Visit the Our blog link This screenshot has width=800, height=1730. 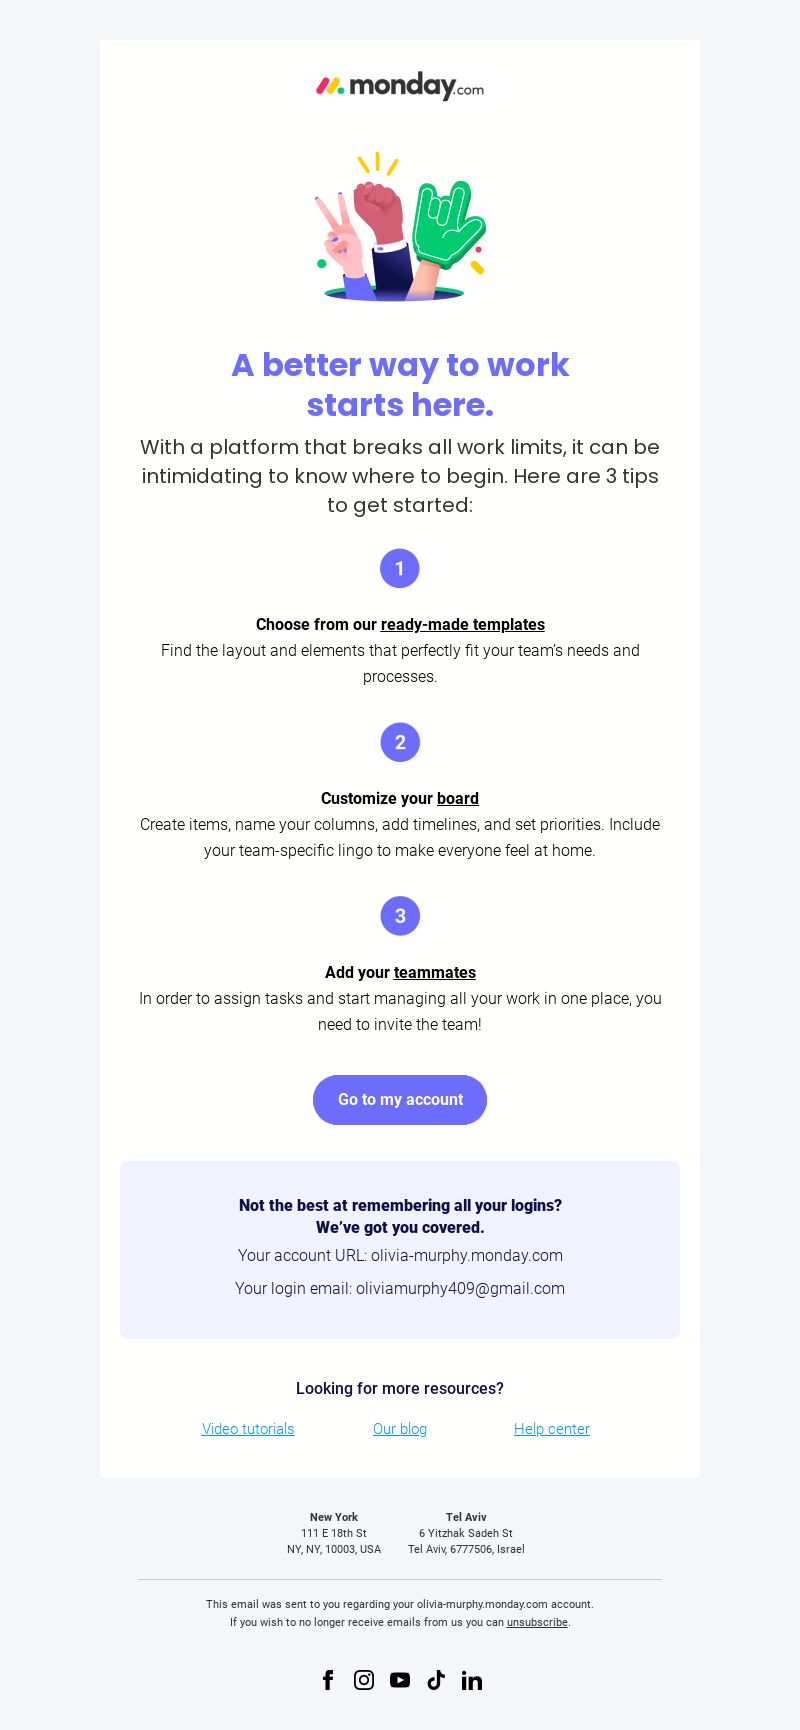point(400,1429)
